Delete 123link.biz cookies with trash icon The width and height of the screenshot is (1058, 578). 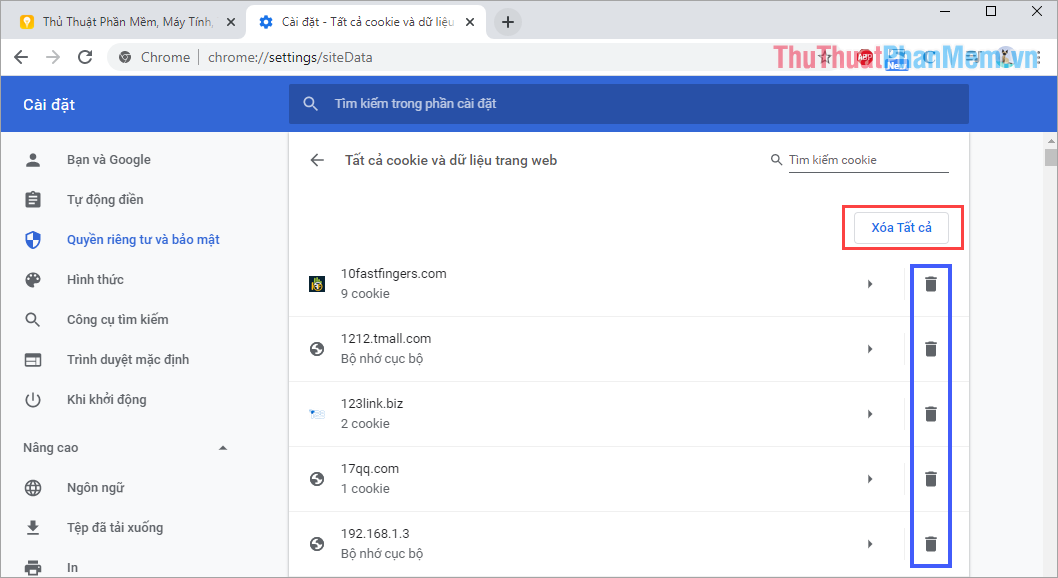[930, 413]
